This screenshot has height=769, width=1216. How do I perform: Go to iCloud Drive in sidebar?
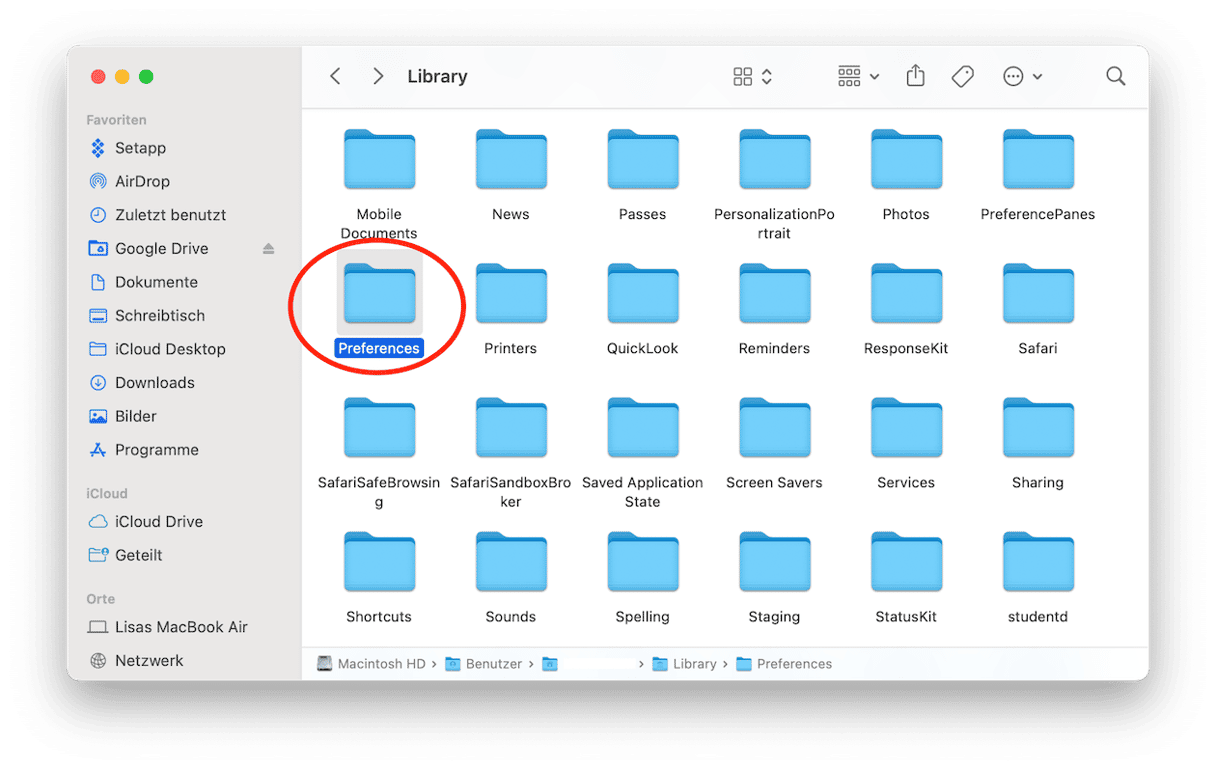tap(158, 521)
